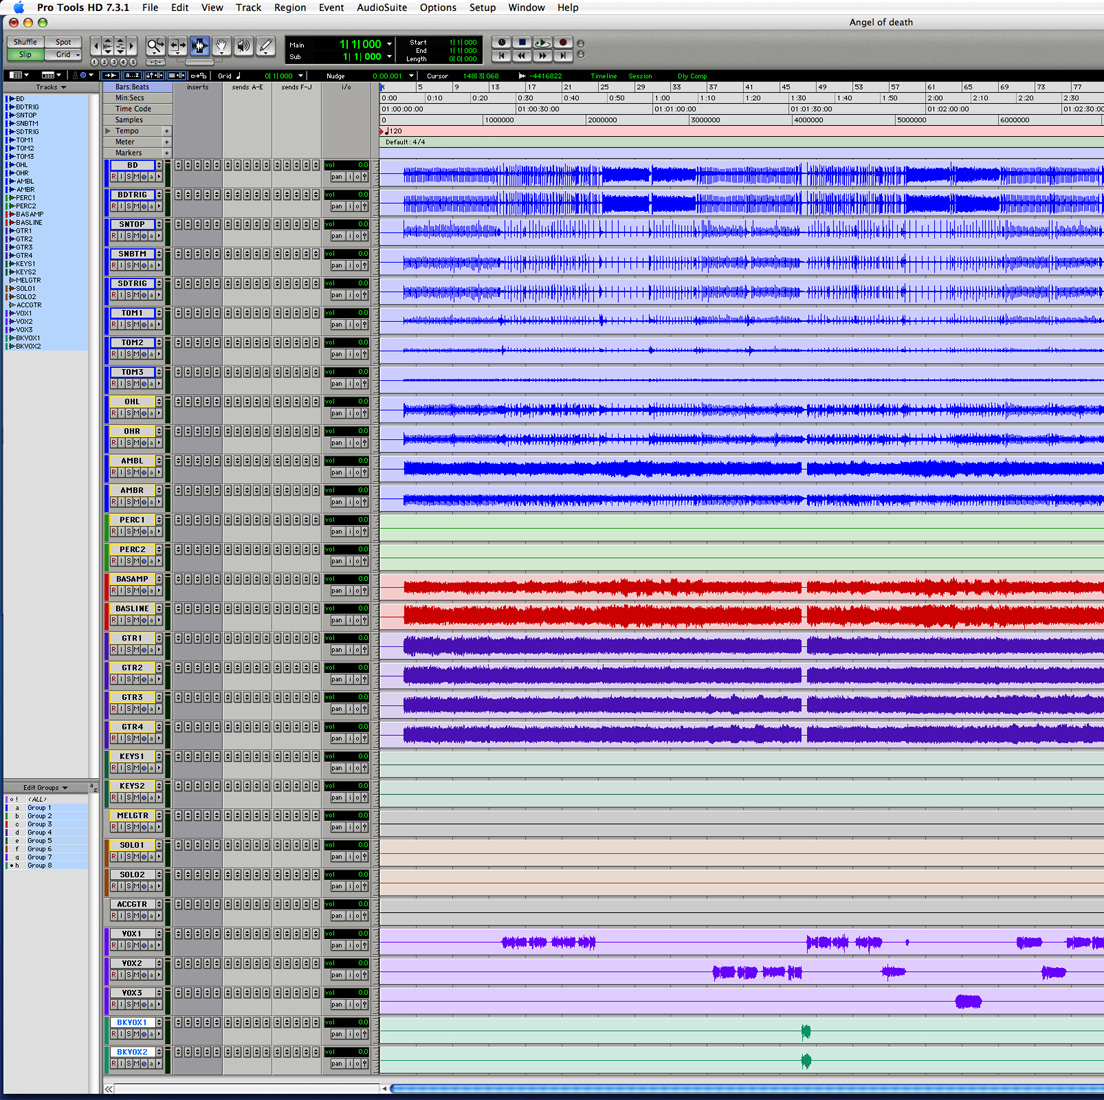1104x1100 pixels.
Task: Open the Track menu
Action: 248,8
